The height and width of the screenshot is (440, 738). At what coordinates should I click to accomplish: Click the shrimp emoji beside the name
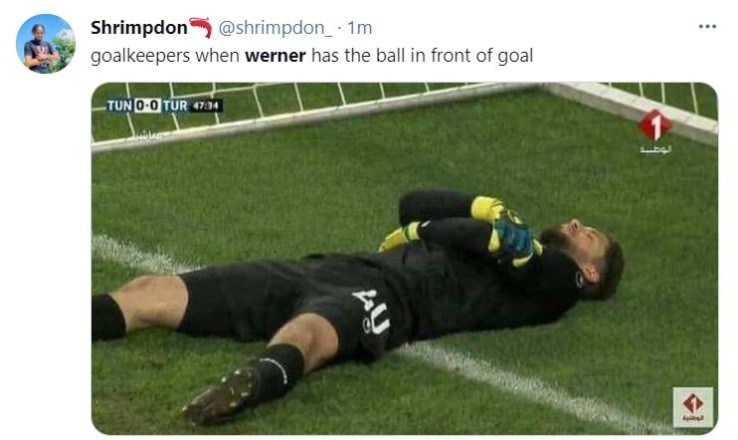pos(201,27)
